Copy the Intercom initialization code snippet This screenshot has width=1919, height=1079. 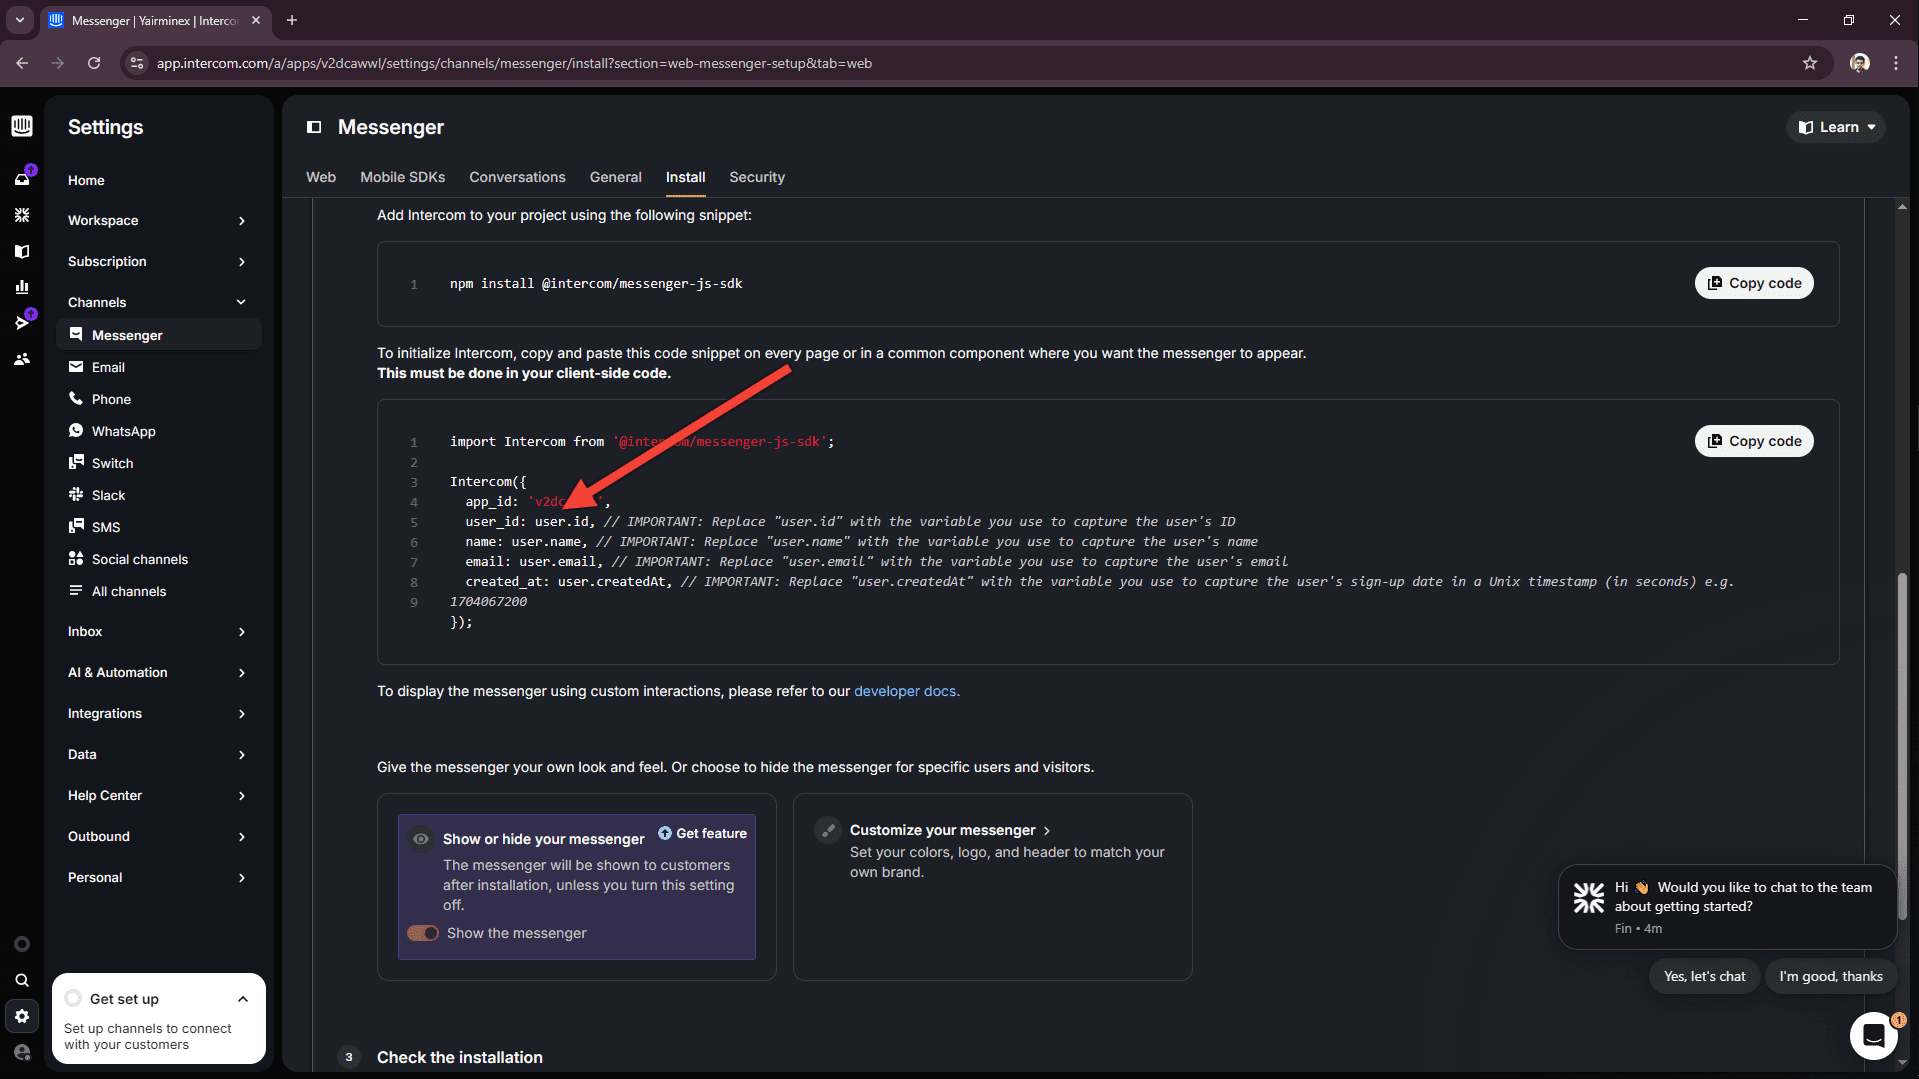point(1754,441)
